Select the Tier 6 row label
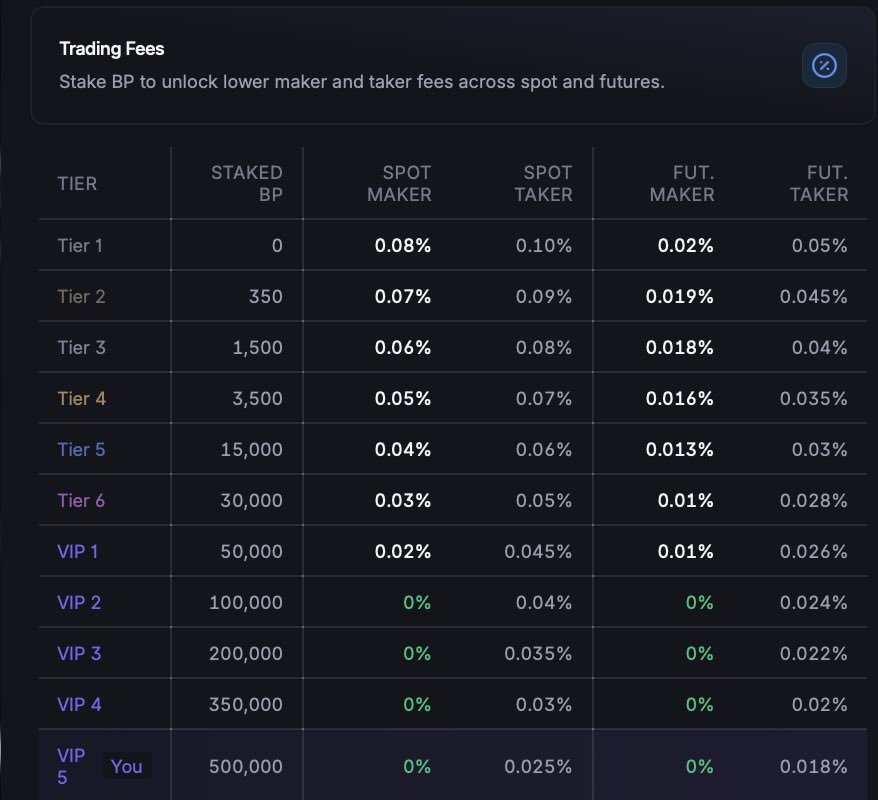Viewport: 878px width, 800px height. pyautogui.click(x=81, y=500)
